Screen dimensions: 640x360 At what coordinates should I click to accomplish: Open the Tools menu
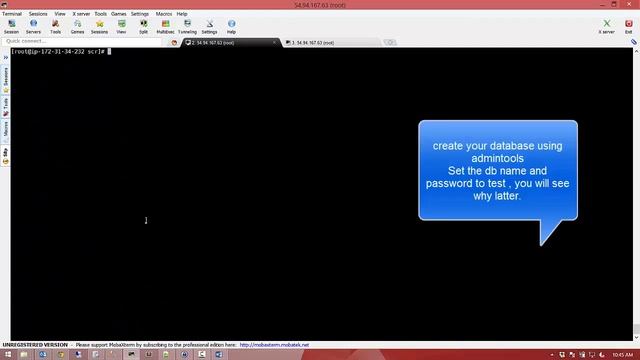pyautogui.click(x=100, y=14)
